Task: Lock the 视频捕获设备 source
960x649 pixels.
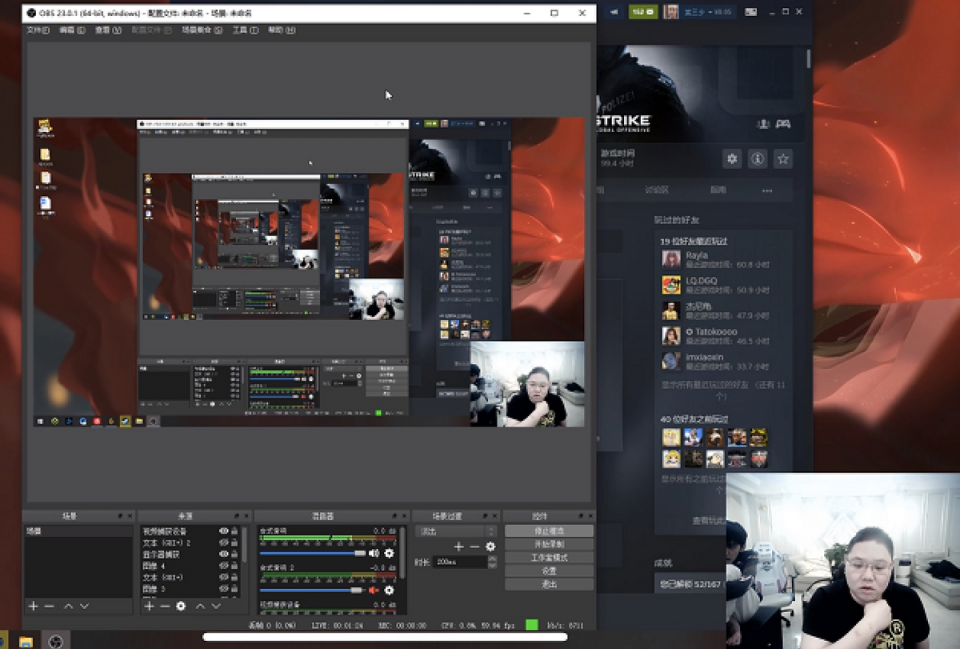Action: click(x=234, y=531)
